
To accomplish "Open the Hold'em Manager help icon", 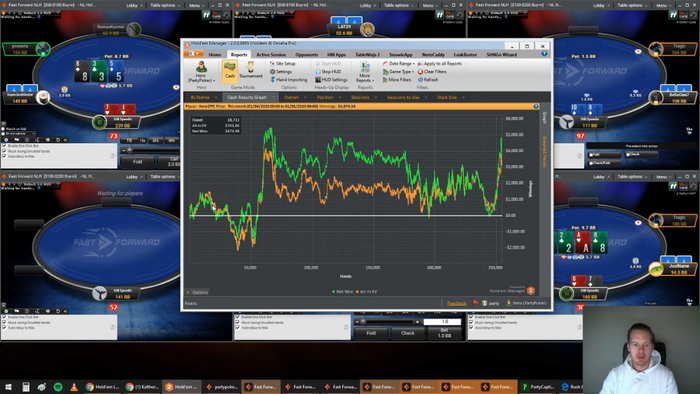I will pyautogui.click(x=544, y=54).
